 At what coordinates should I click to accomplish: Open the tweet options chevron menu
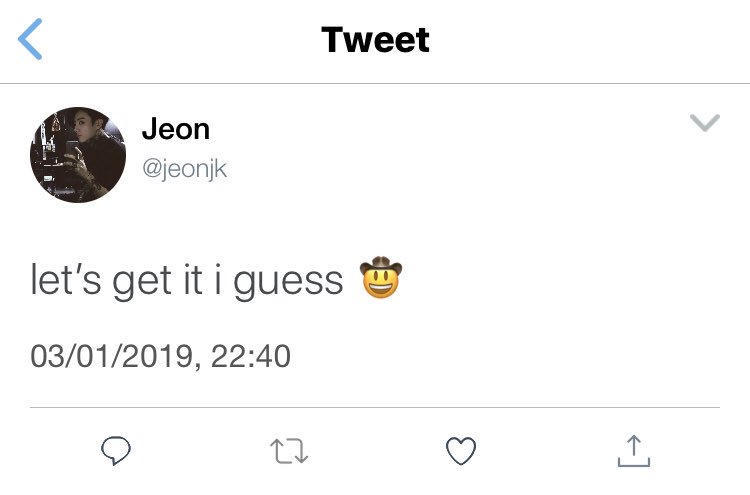(705, 122)
